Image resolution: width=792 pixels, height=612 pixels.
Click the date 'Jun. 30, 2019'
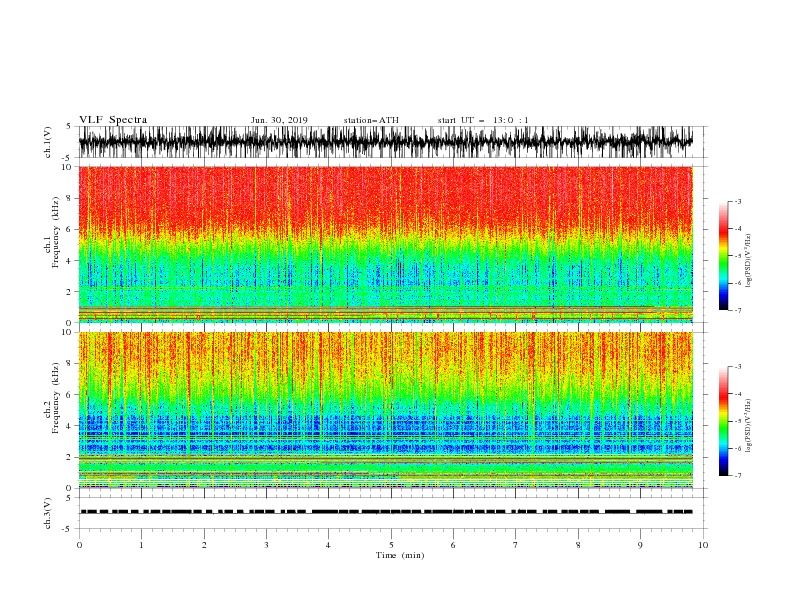point(279,120)
